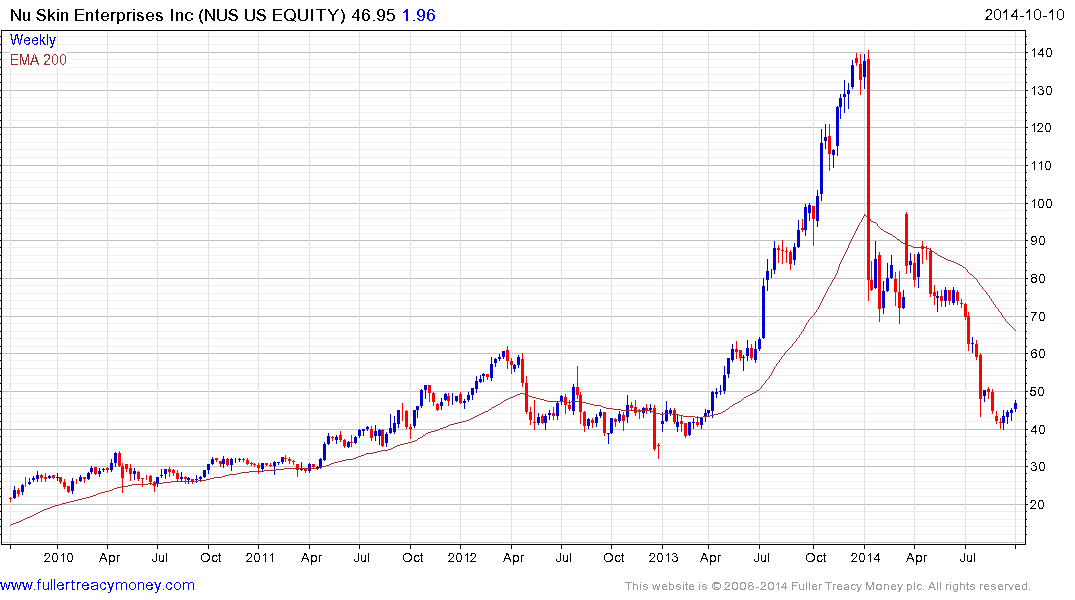Image resolution: width=1075 pixels, height=600 pixels.
Task: Select the 'Weekly' interval label
Action: (x=33, y=40)
